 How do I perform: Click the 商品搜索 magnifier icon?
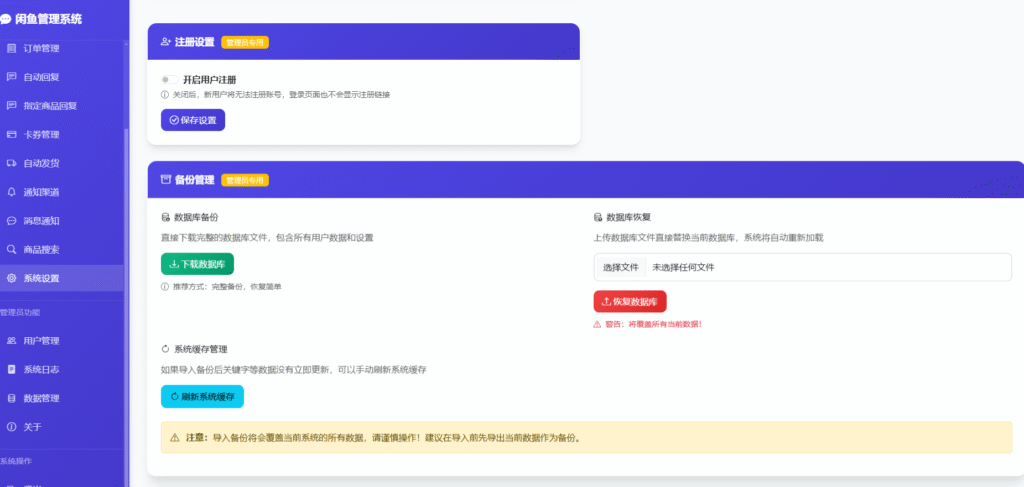[11, 249]
